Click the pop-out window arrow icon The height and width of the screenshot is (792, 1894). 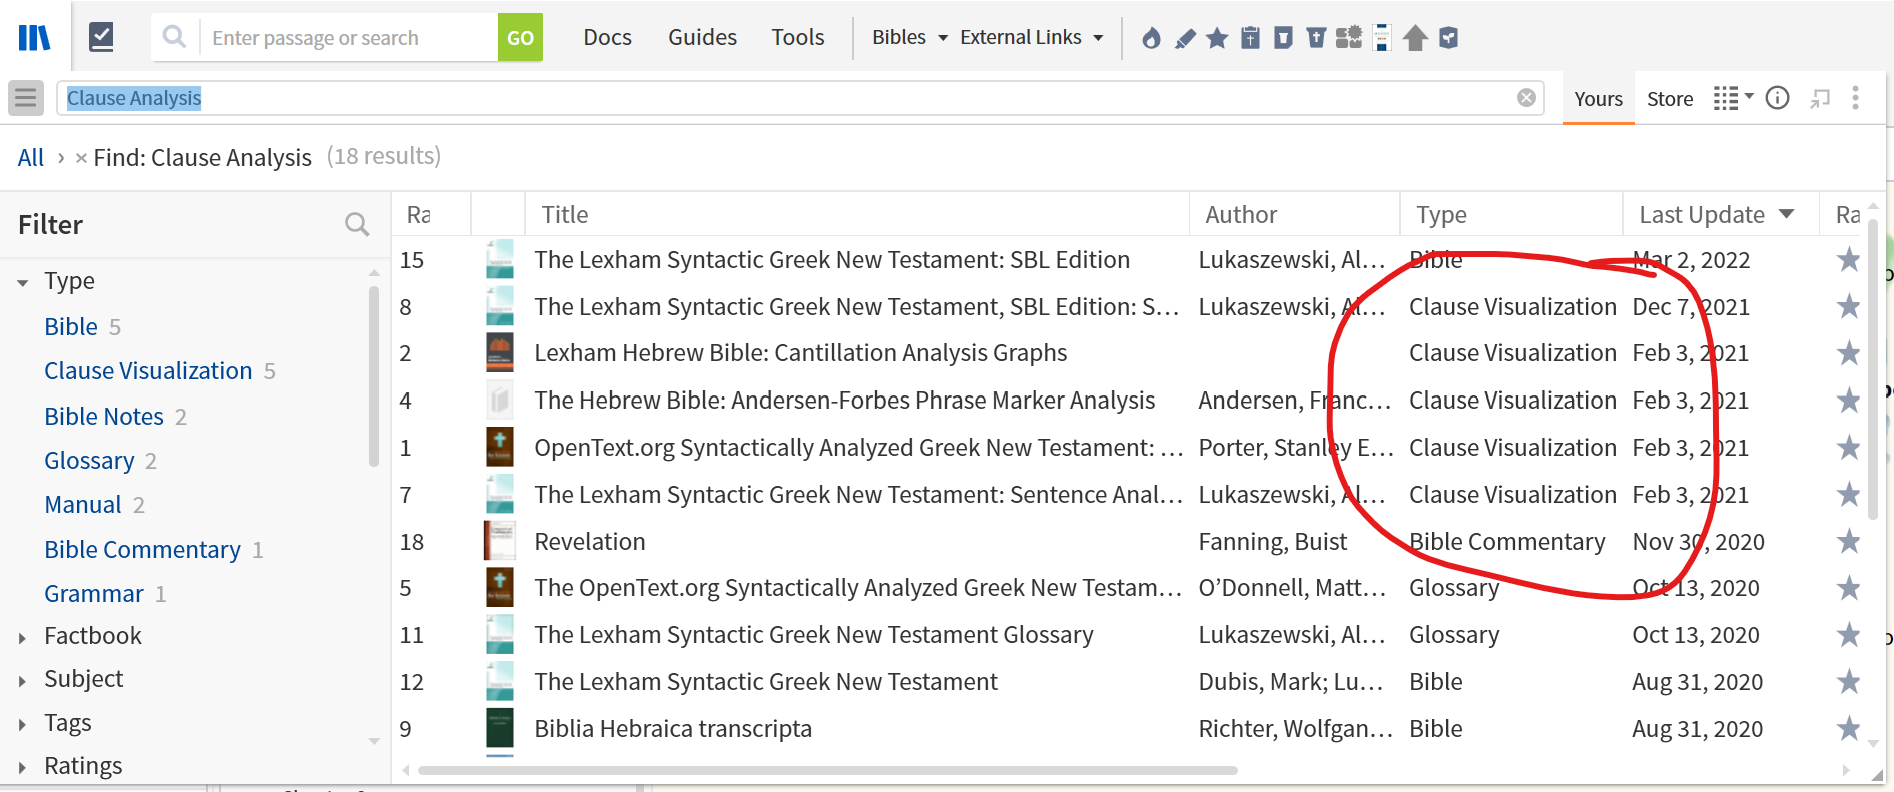[x=1820, y=98]
